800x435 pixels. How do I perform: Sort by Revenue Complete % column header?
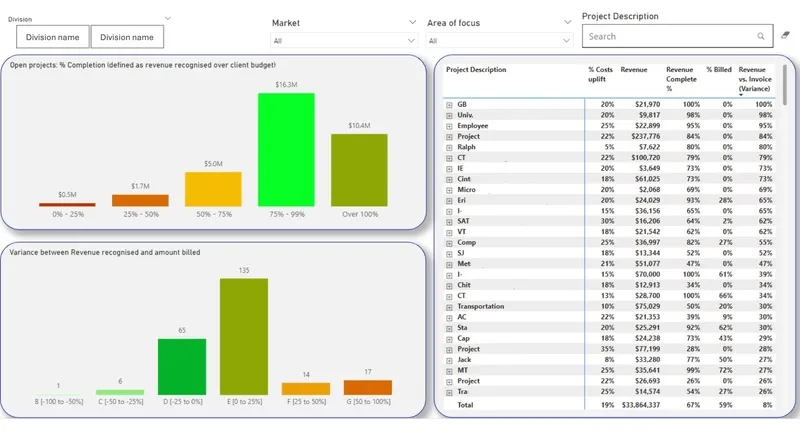tap(681, 79)
